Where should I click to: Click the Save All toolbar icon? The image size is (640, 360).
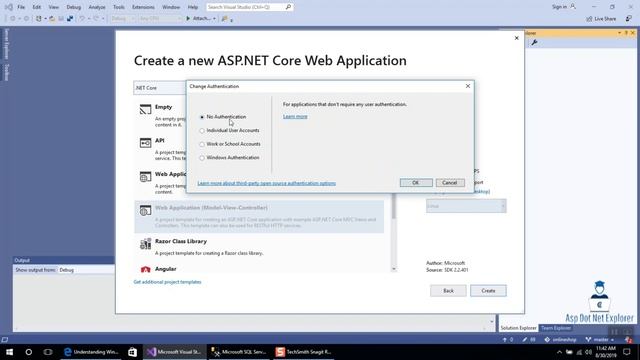point(70,18)
